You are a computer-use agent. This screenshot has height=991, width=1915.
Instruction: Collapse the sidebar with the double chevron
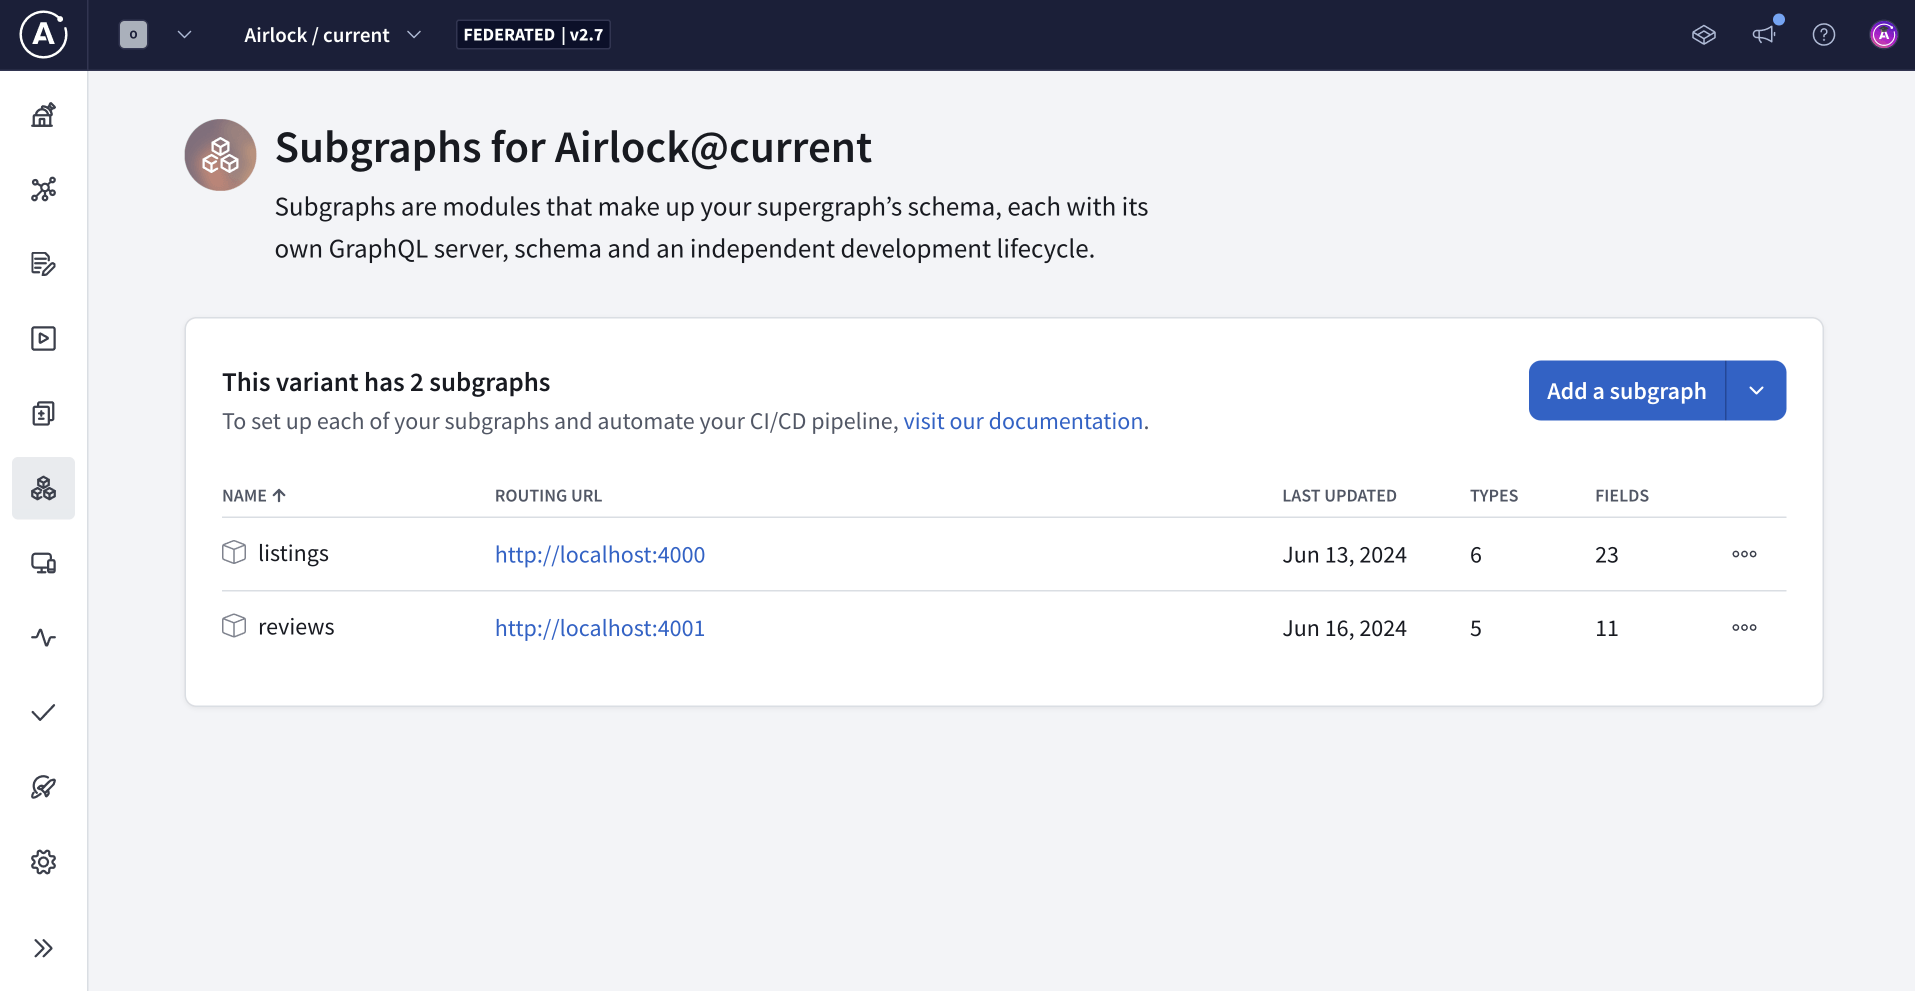click(43, 948)
